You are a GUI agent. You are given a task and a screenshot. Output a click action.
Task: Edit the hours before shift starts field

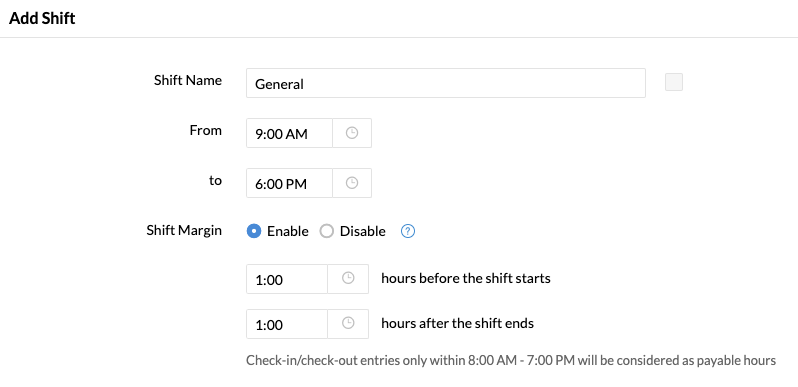pyautogui.click(x=287, y=279)
